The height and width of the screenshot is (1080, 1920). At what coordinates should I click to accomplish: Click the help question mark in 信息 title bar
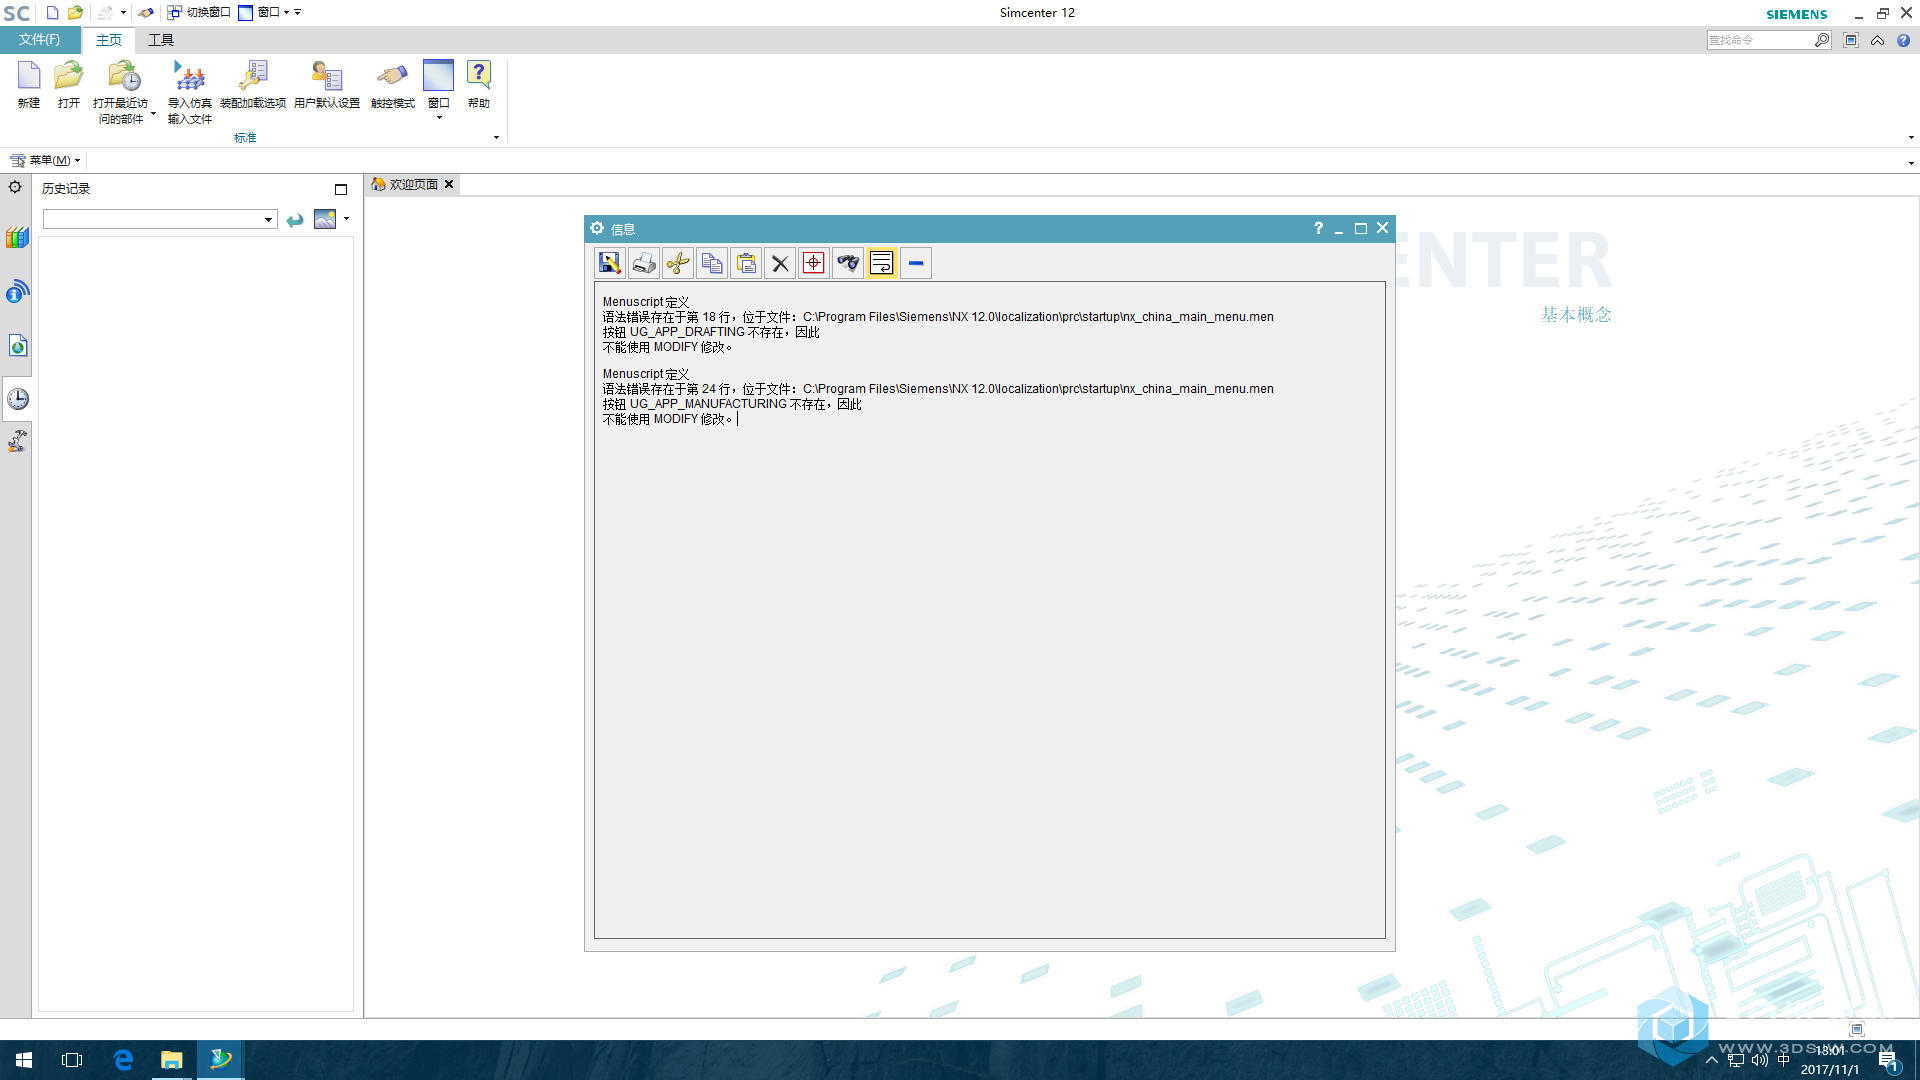click(1318, 228)
